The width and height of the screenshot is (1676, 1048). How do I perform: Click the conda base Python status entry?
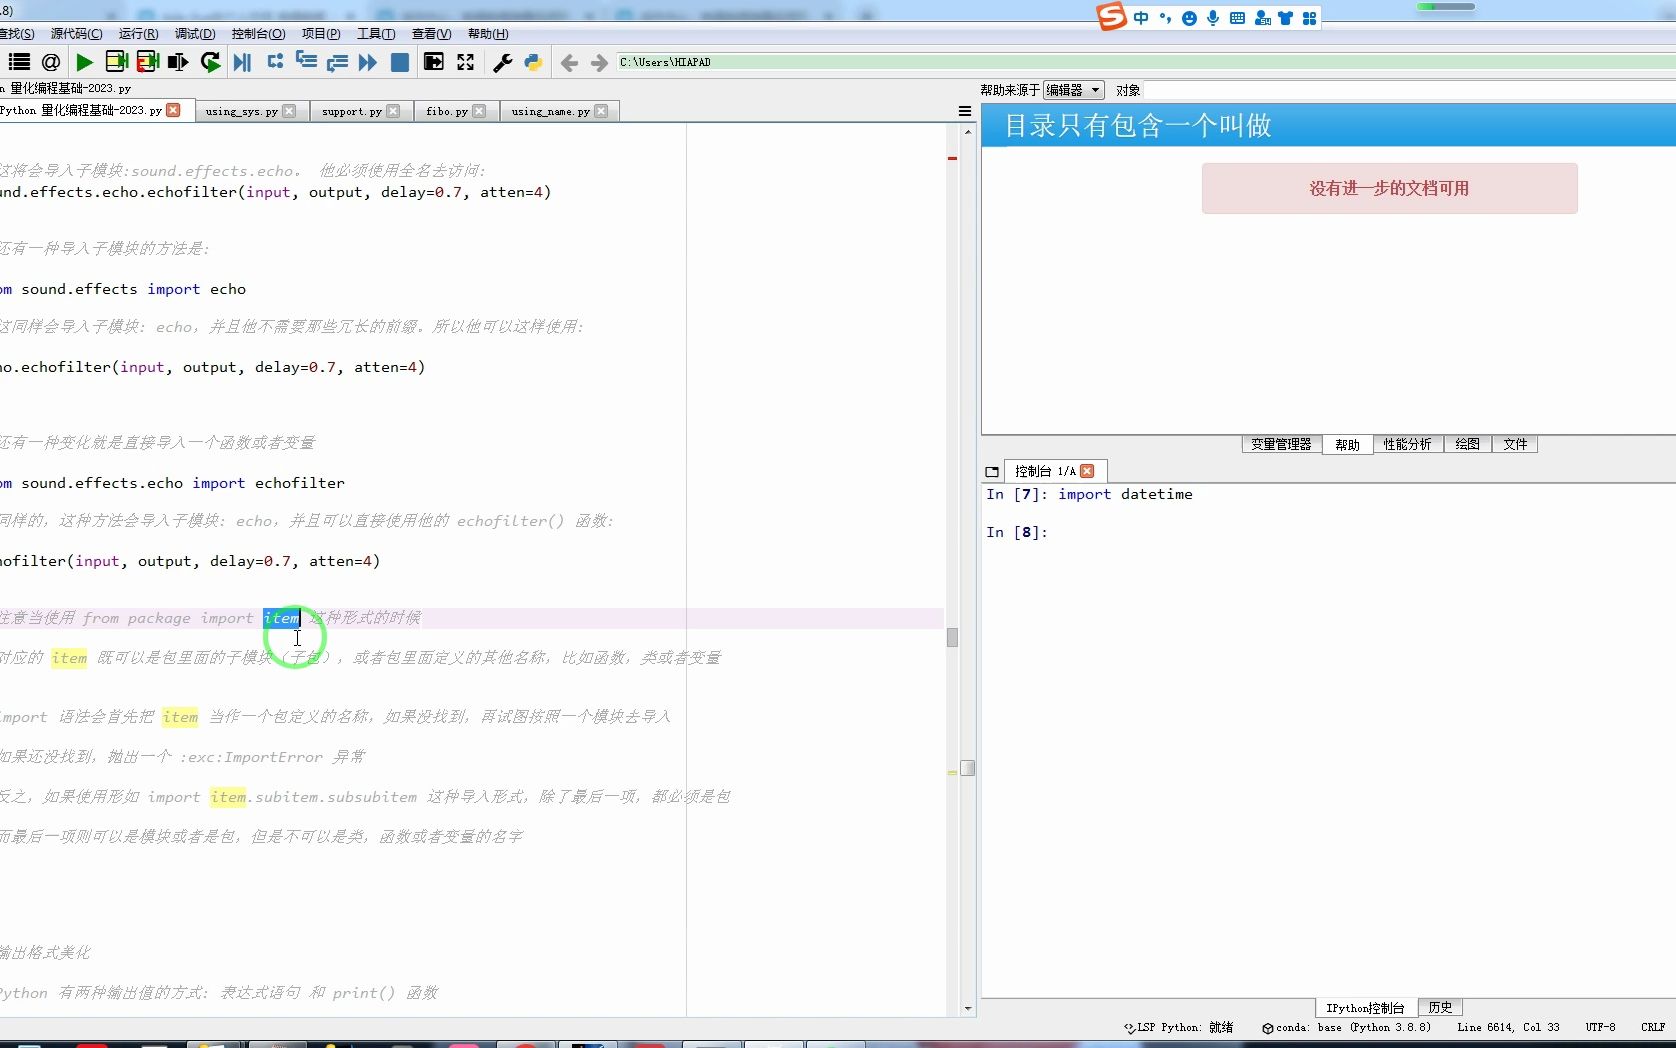click(x=1346, y=1027)
